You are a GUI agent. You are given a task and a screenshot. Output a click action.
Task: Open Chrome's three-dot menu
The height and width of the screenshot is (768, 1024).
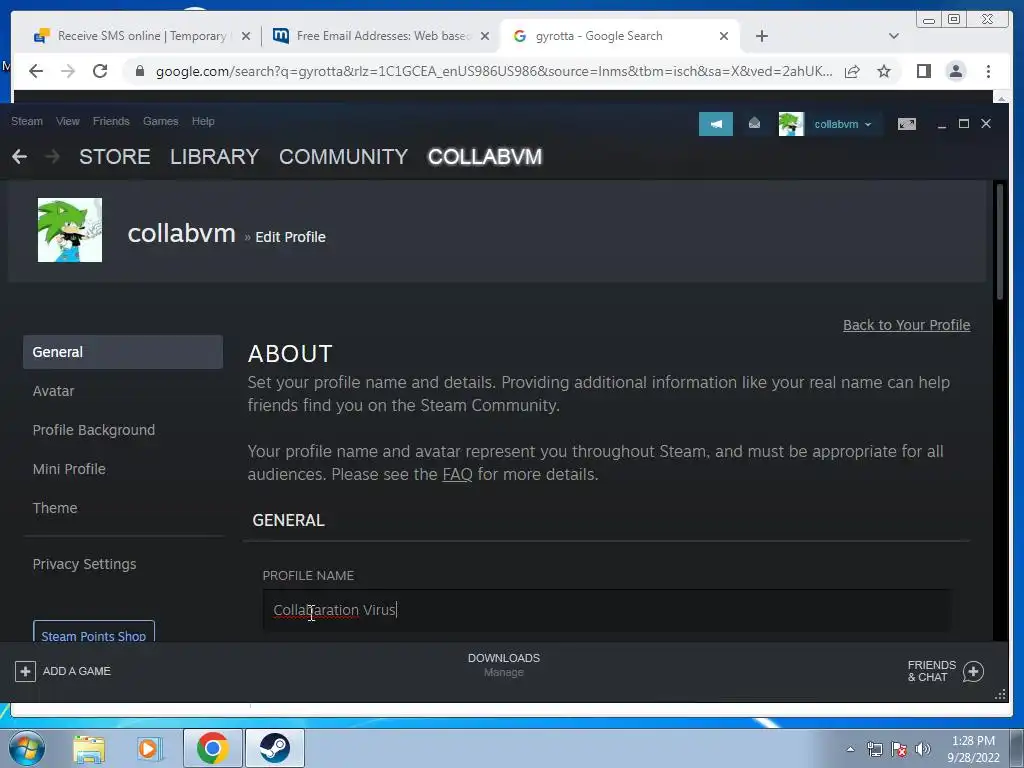(988, 71)
